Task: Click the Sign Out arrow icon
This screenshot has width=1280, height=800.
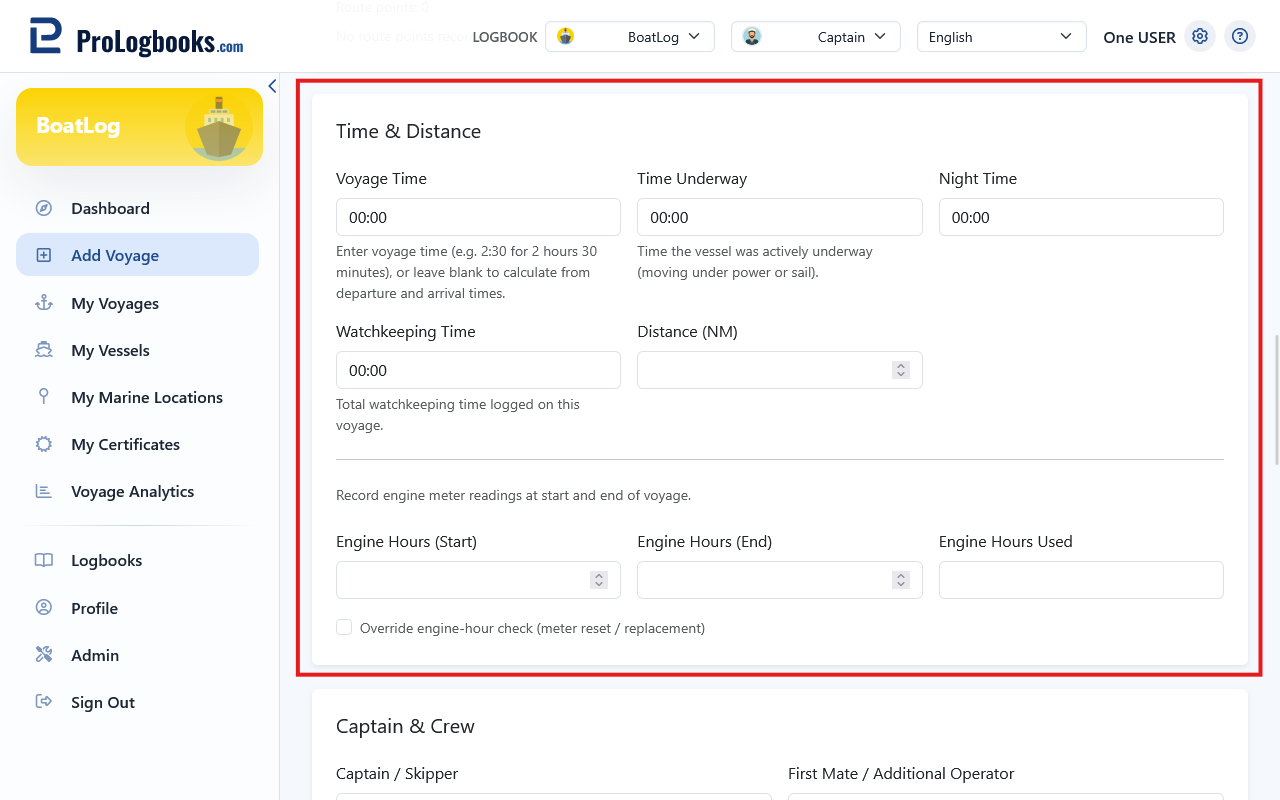Action: [44, 702]
